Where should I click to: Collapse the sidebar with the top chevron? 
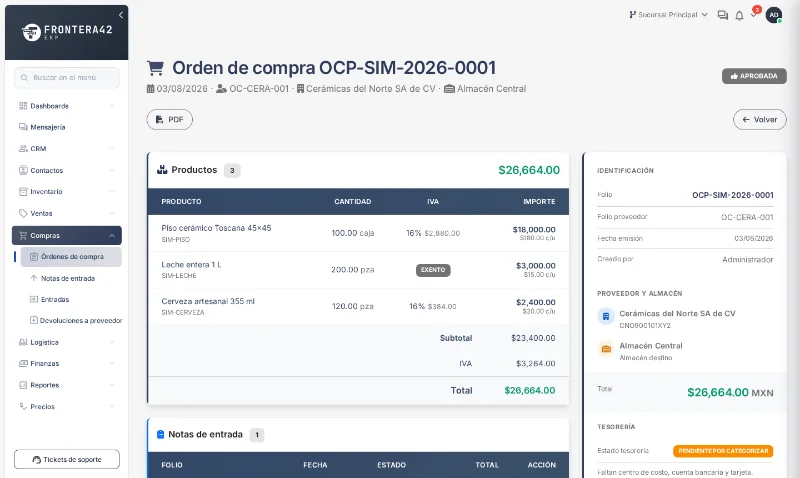[x=121, y=15]
